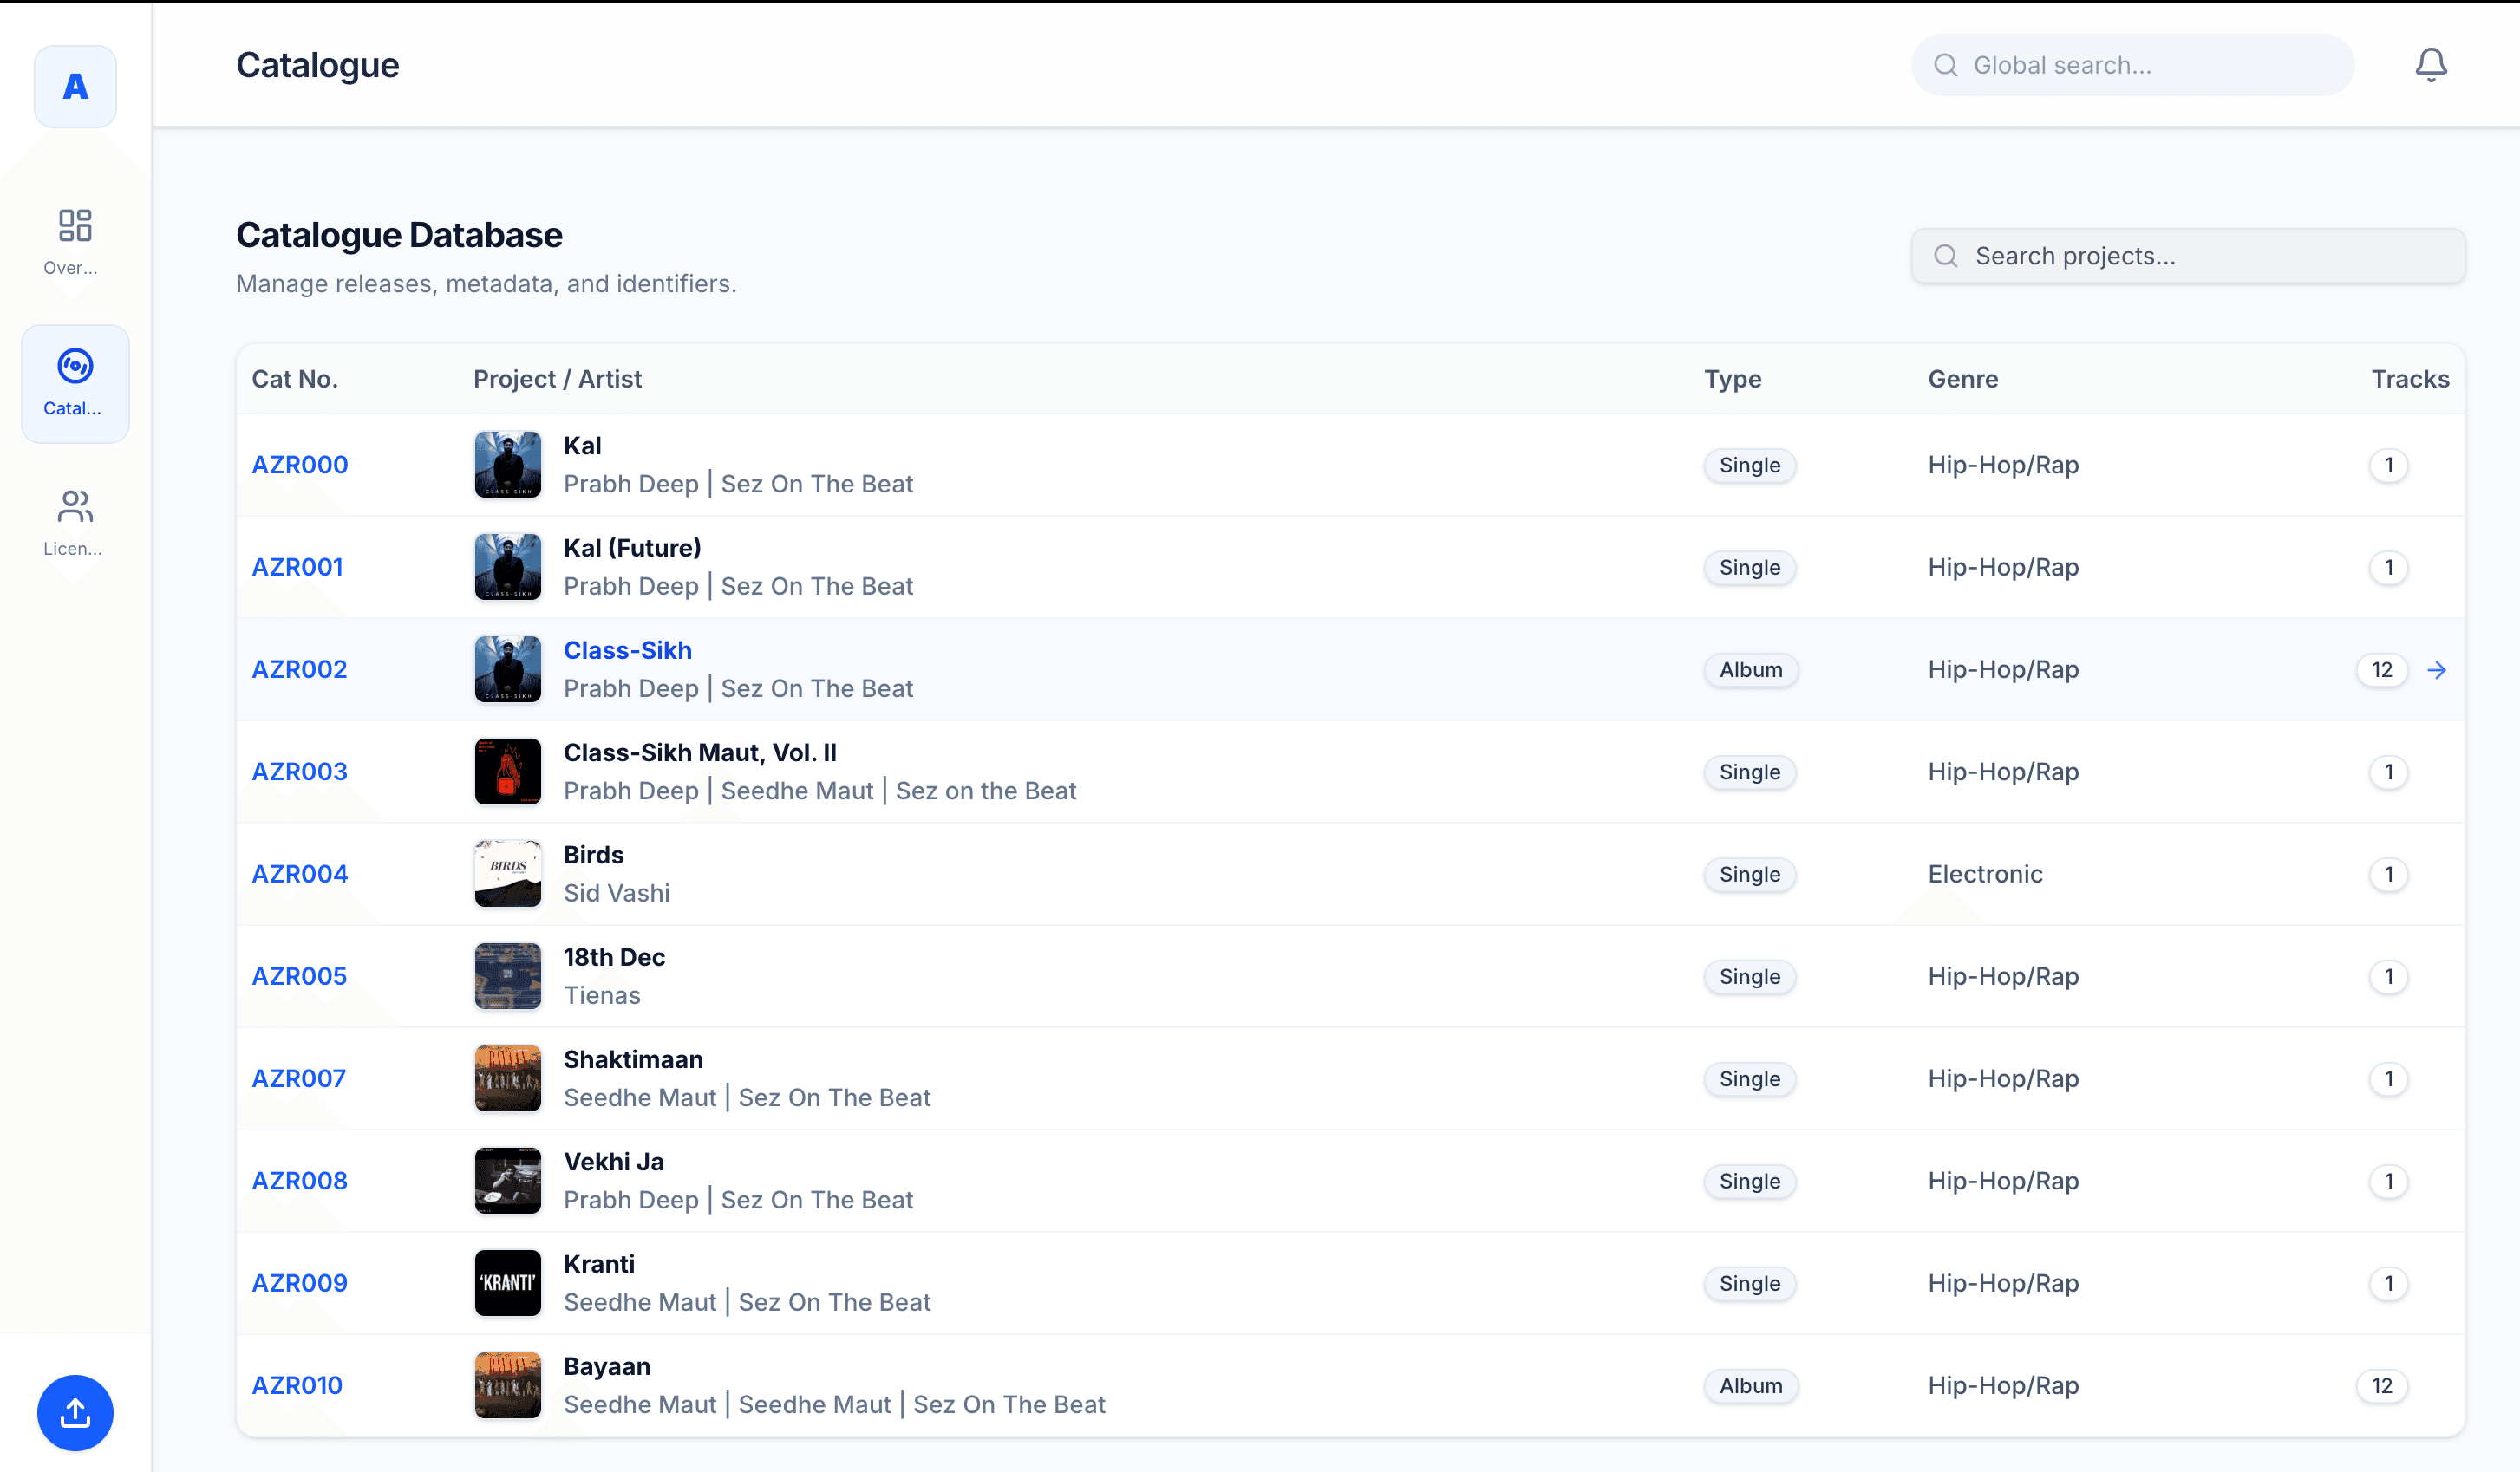
Task: Expand track details for Shaktimaan
Action: 2389,1079
